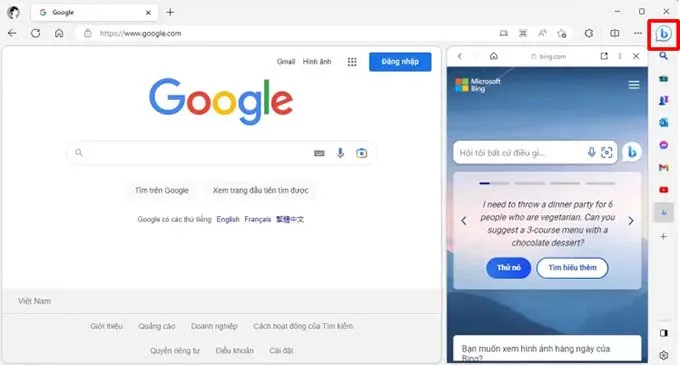Open Outlook in the sidebar
Image resolution: width=680 pixels, height=365 pixels.
(x=664, y=123)
